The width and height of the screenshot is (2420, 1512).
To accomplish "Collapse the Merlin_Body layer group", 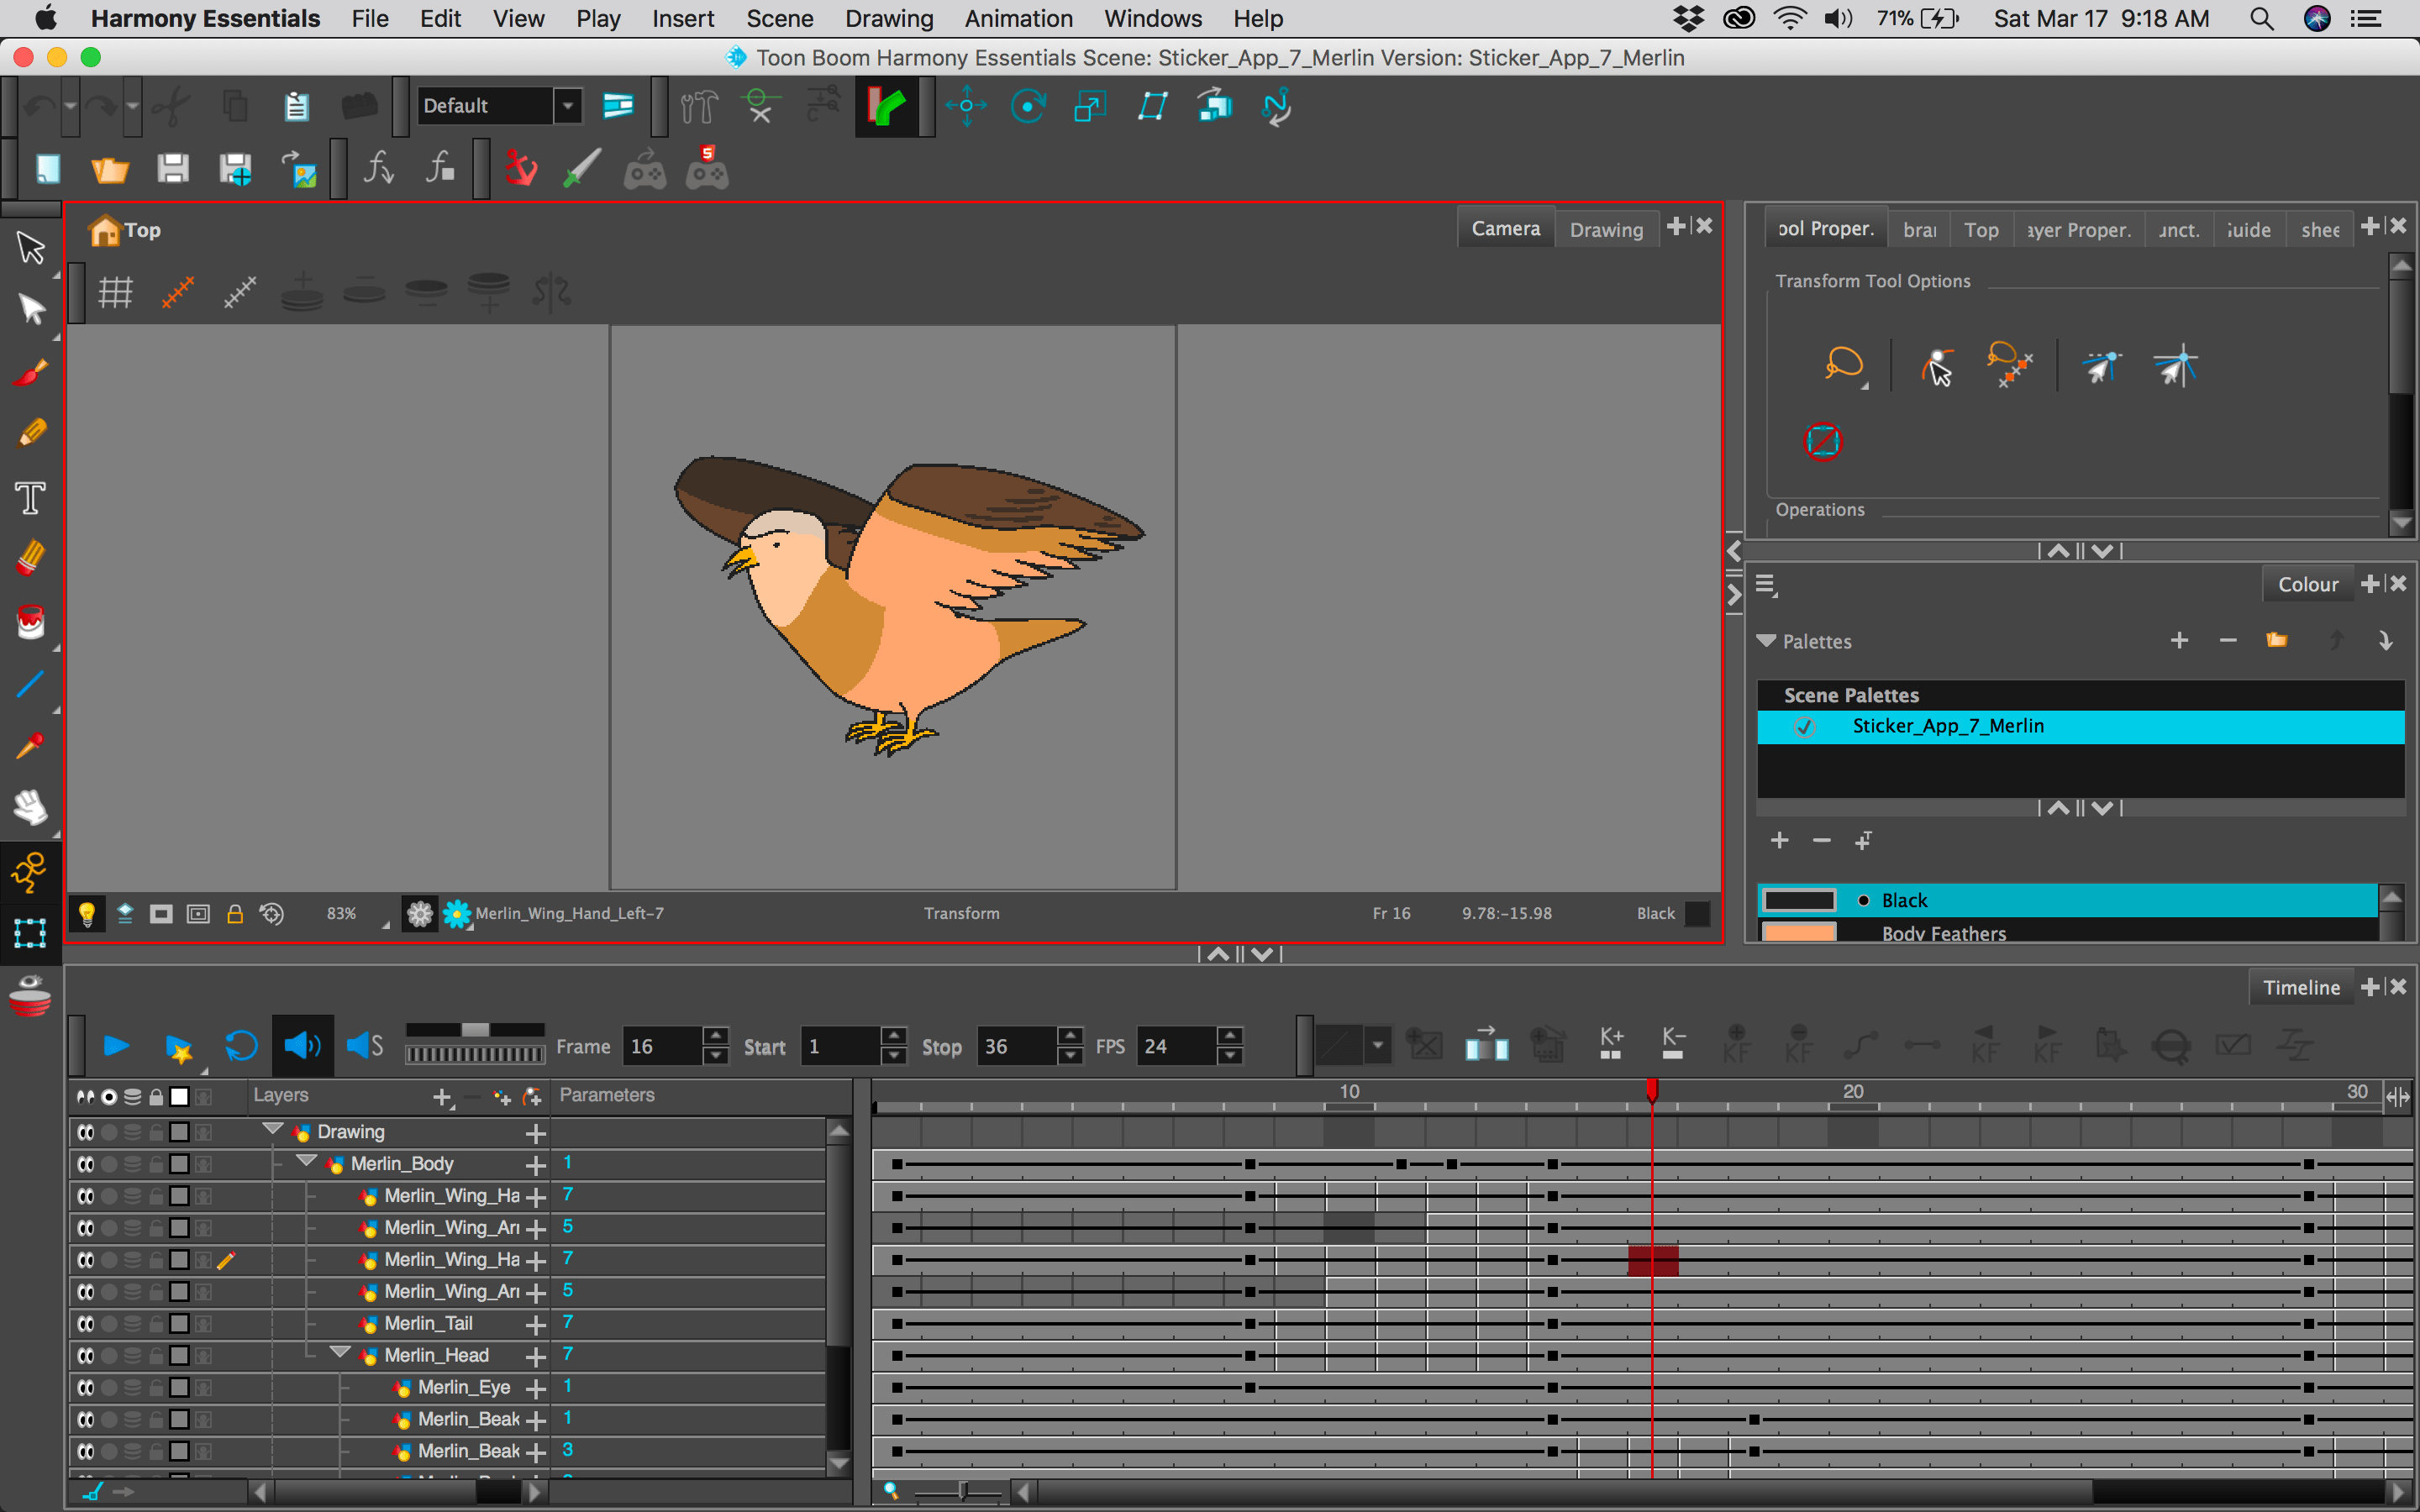I will pyautogui.click(x=307, y=1162).
